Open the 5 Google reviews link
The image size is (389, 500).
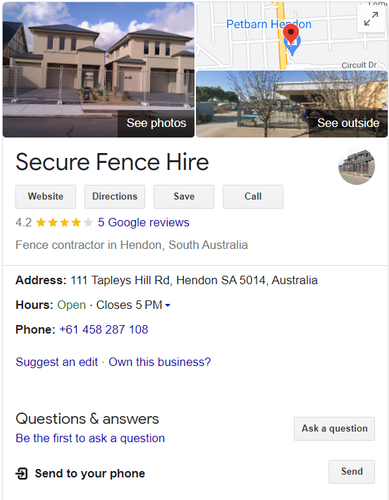coord(144,222)
